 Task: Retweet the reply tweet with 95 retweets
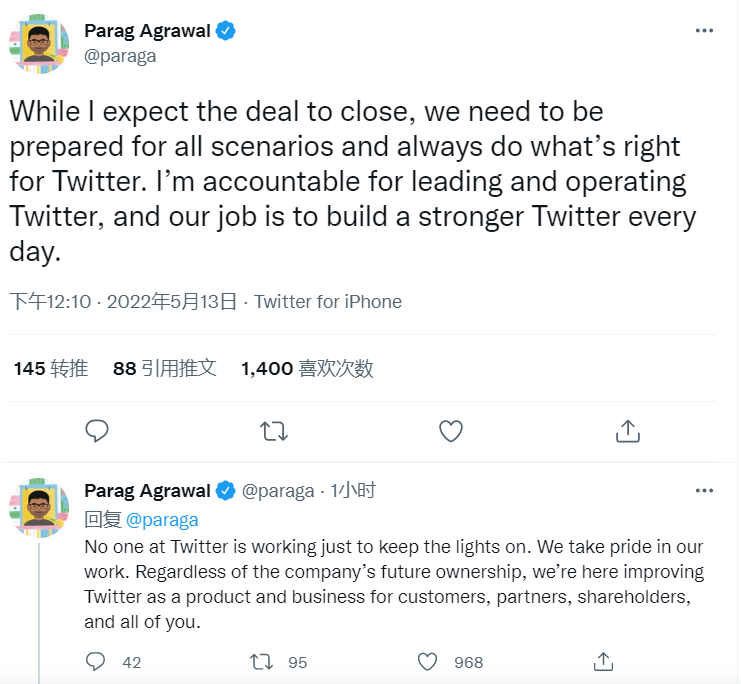(x=262, y=662)
